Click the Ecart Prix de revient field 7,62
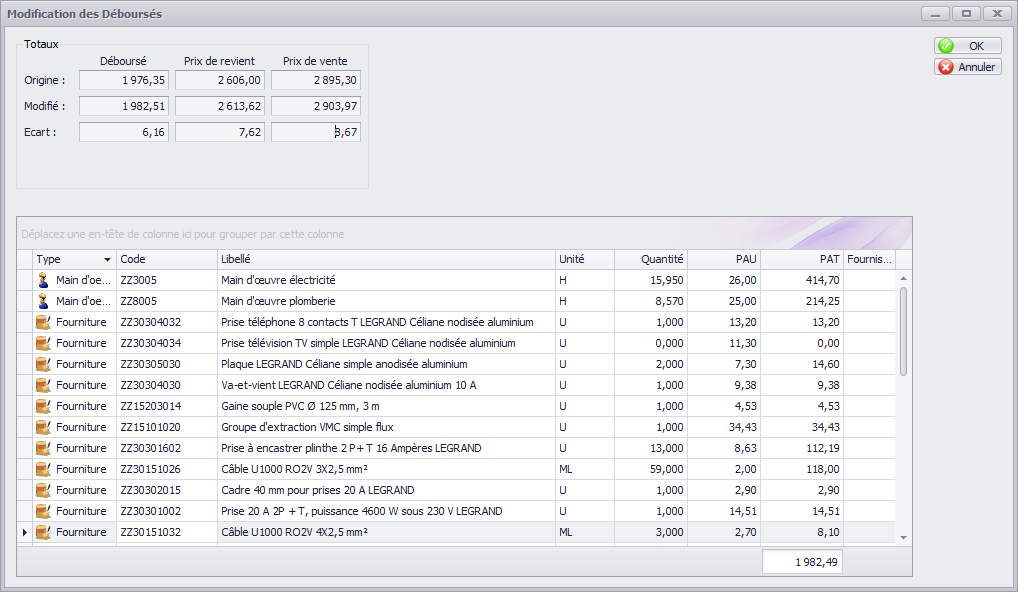Image resolution: width=1018 pixels, height=592 pixels. (x=220, y=132)
